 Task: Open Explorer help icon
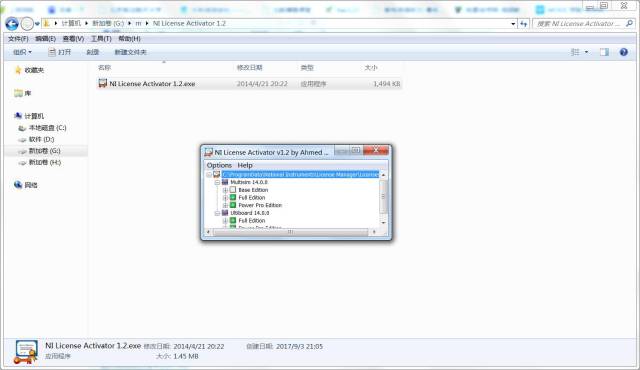click(x=623, y=52)
